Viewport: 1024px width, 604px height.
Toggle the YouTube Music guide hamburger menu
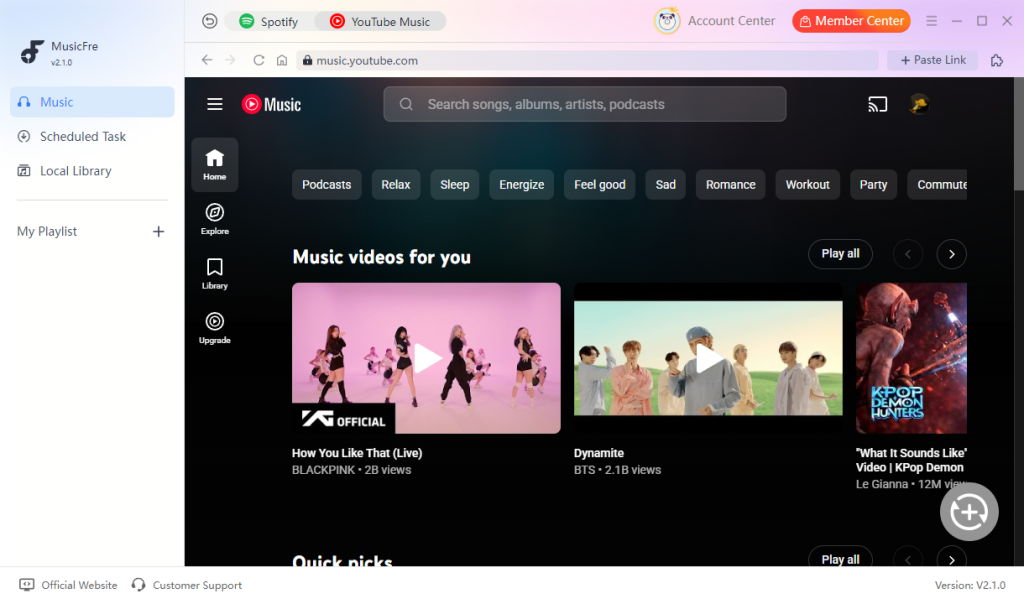coord(215,104)
